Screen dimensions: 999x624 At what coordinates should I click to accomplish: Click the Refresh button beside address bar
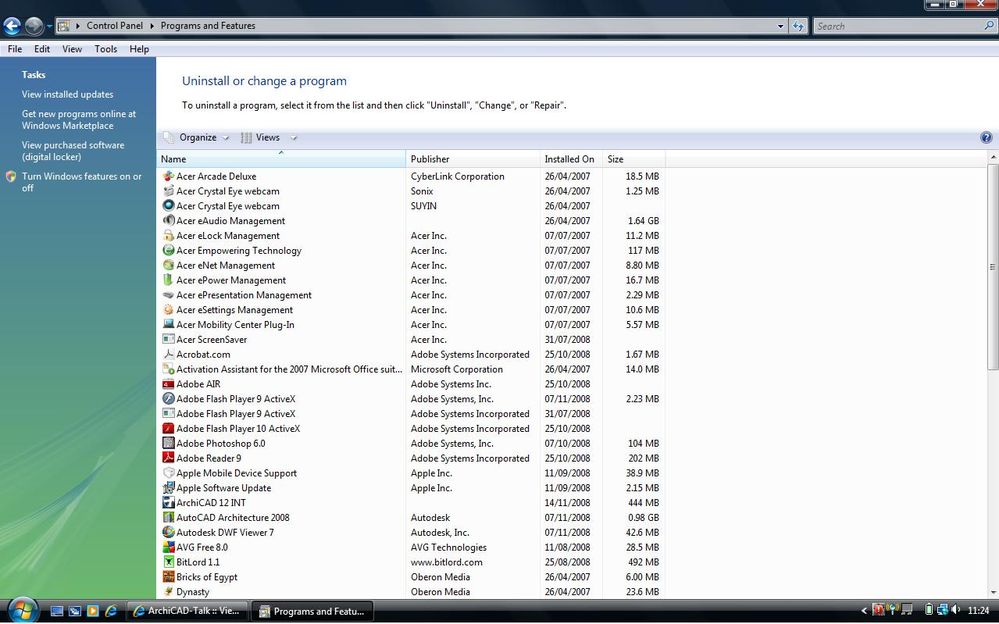tap(798, 26)
